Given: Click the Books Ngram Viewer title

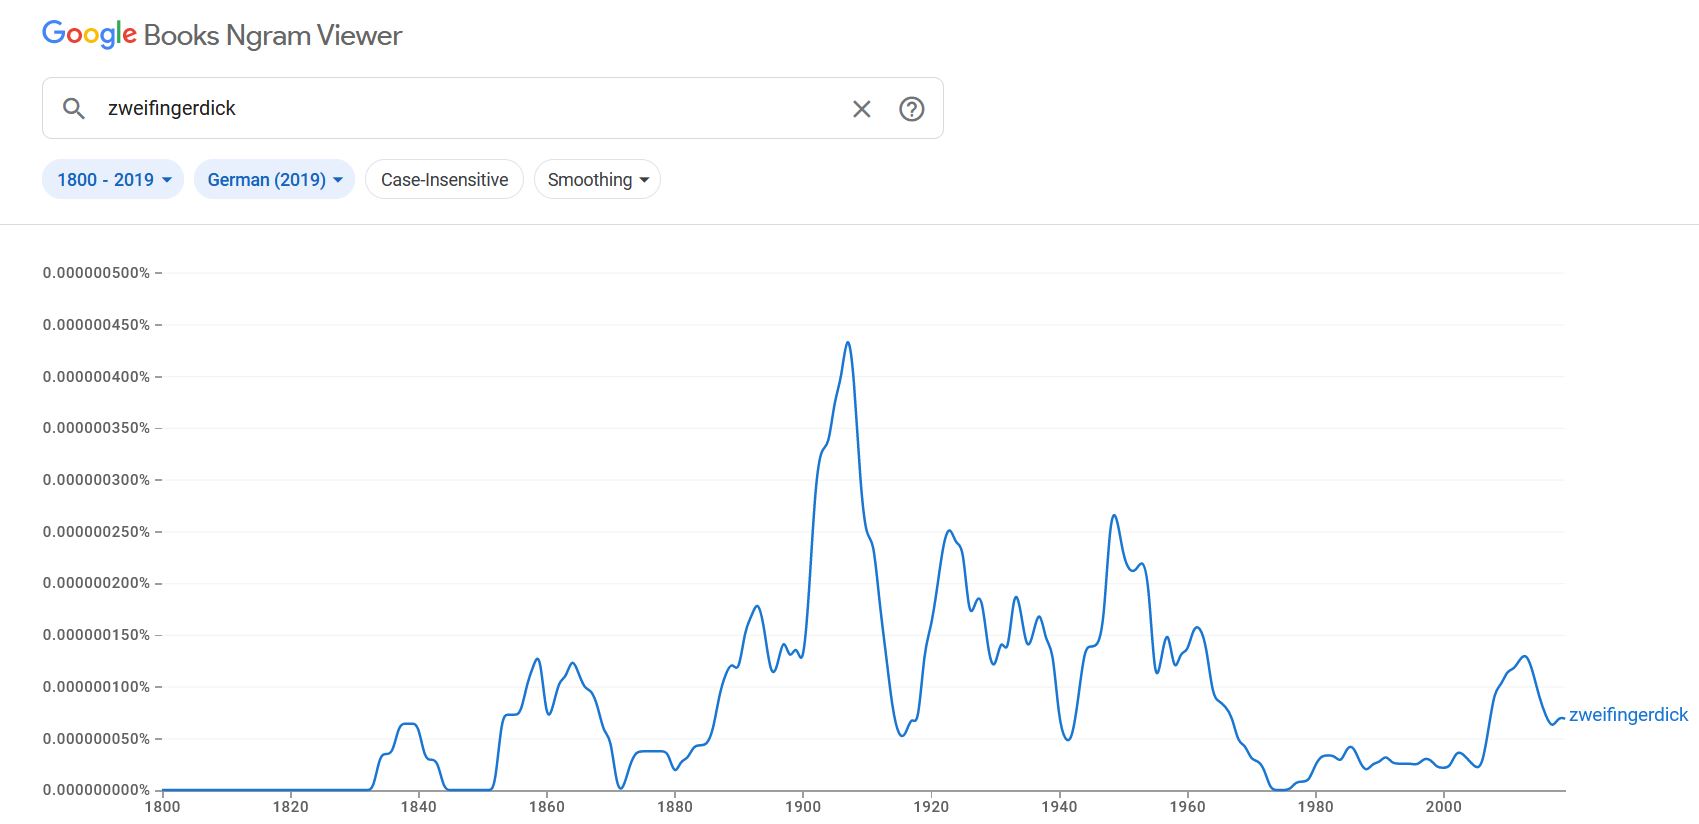Looking at the screenshot, I should click(272, 36).
